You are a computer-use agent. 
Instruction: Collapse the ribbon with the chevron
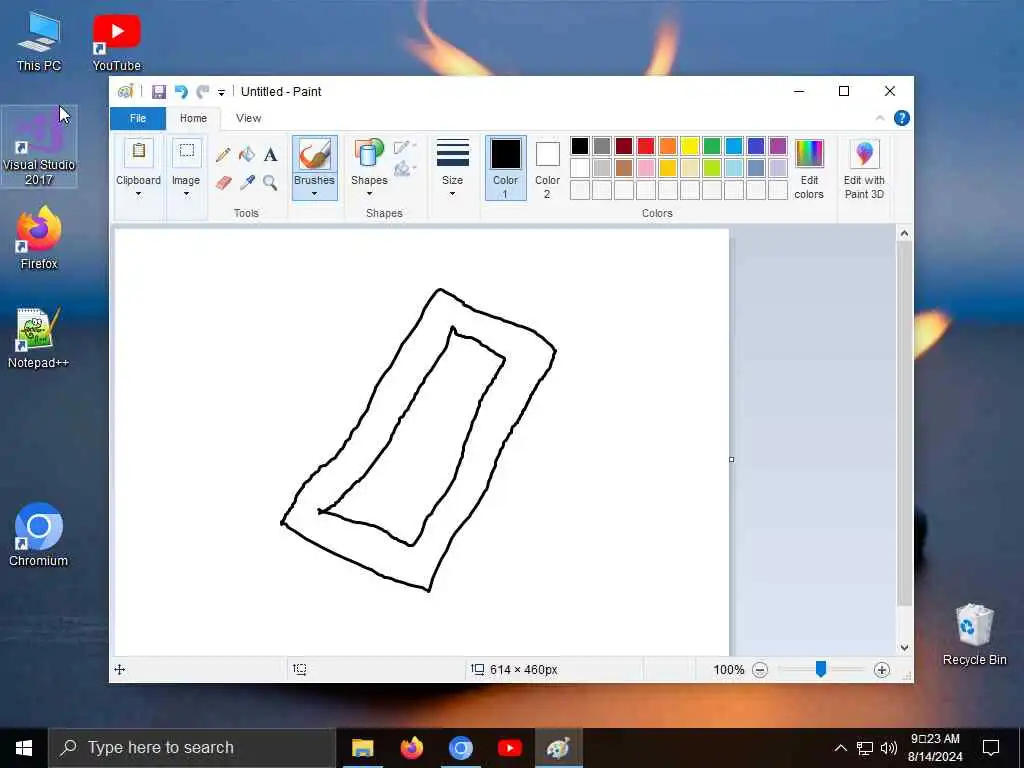(x=880, y=118)
